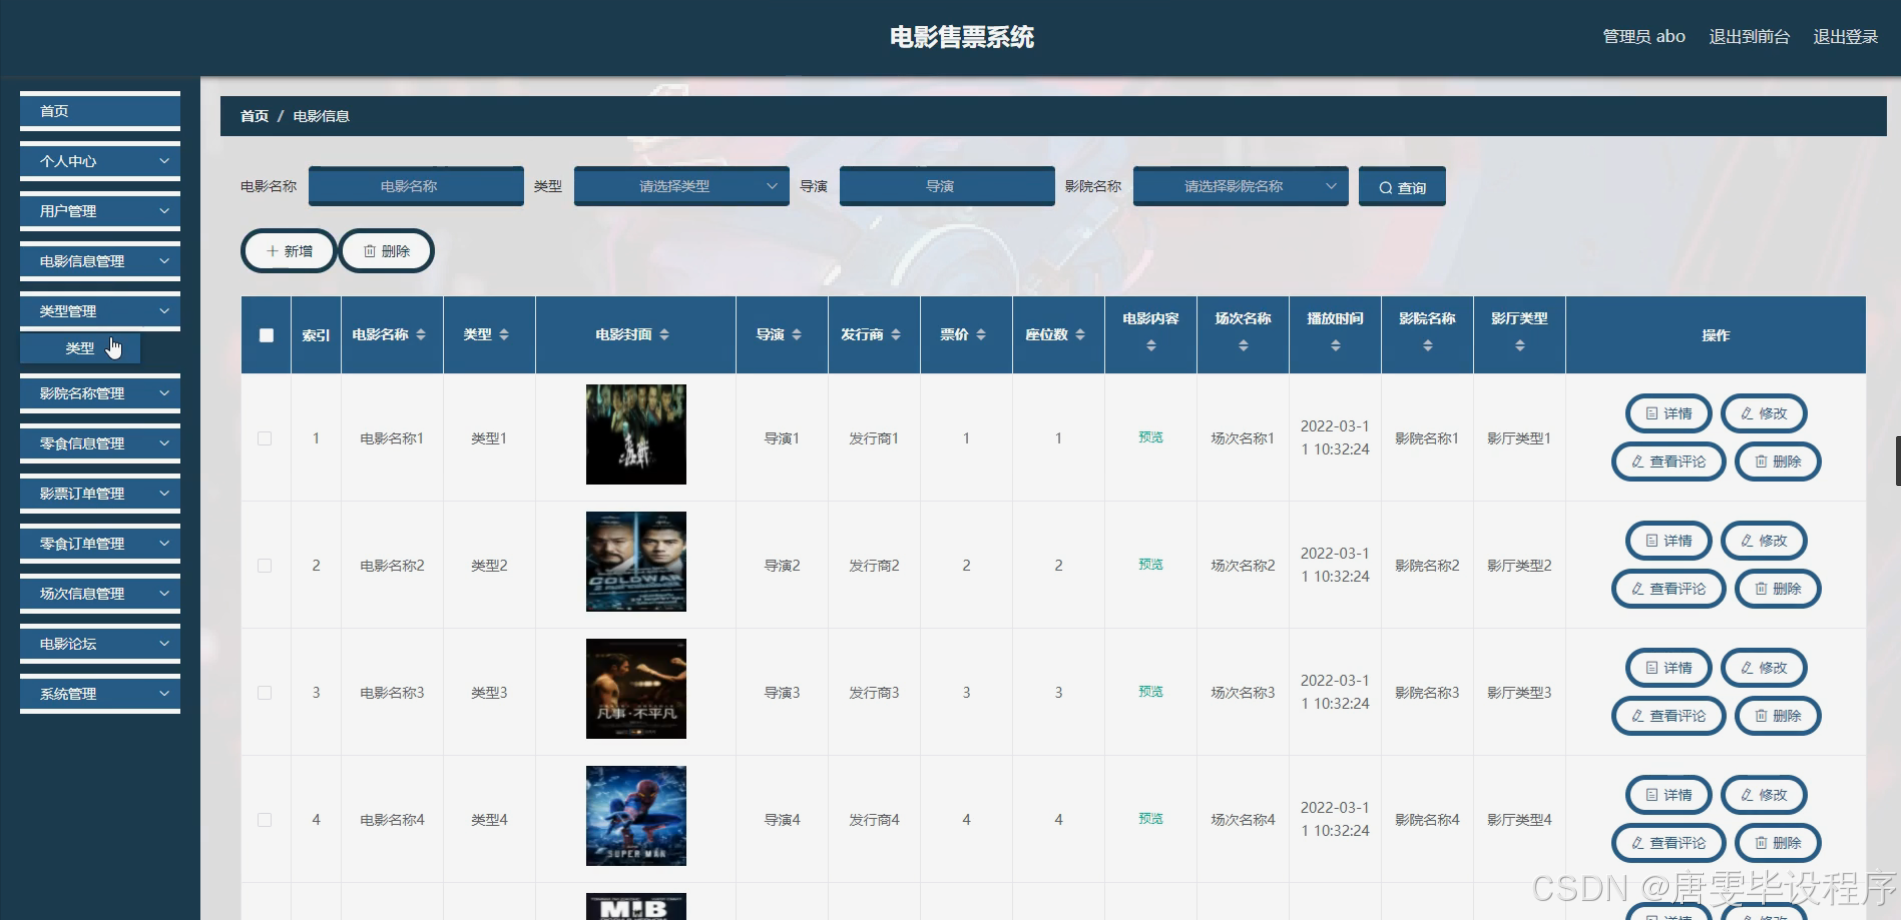The width and height of the screenshot is (1901, 920).
Task: Click the toolbar 删除 button
Action: 386,251
